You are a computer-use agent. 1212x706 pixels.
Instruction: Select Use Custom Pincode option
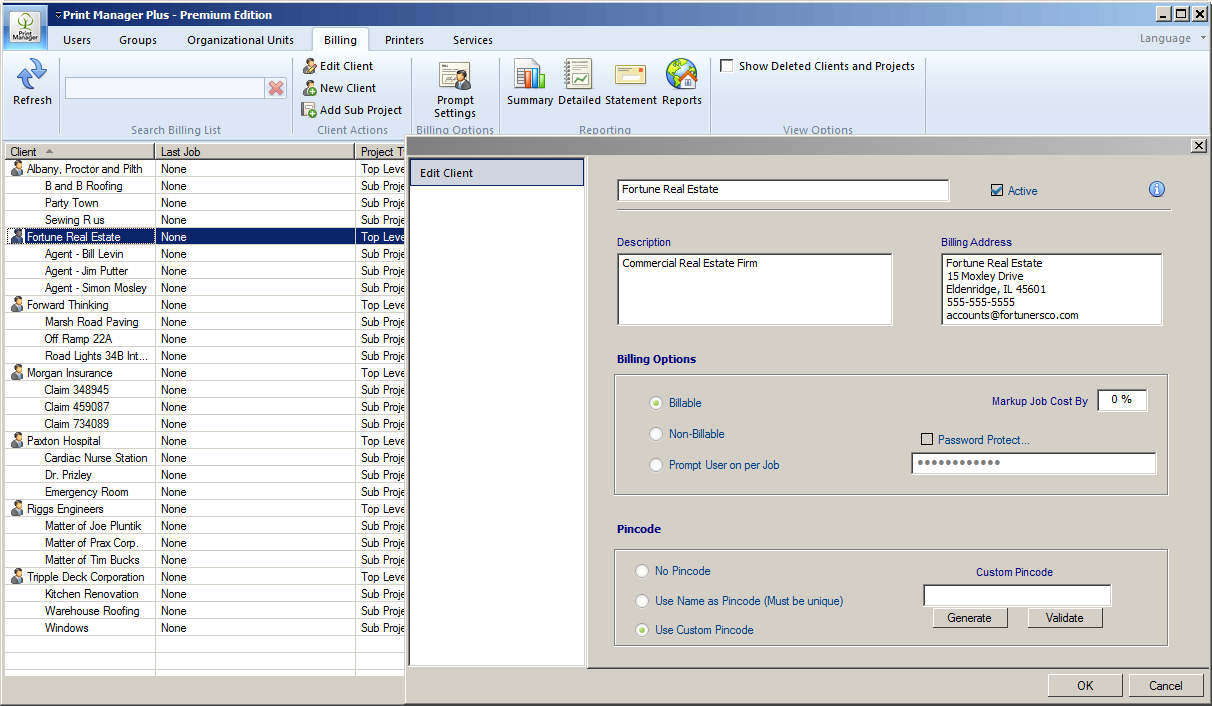coord(642,630)
